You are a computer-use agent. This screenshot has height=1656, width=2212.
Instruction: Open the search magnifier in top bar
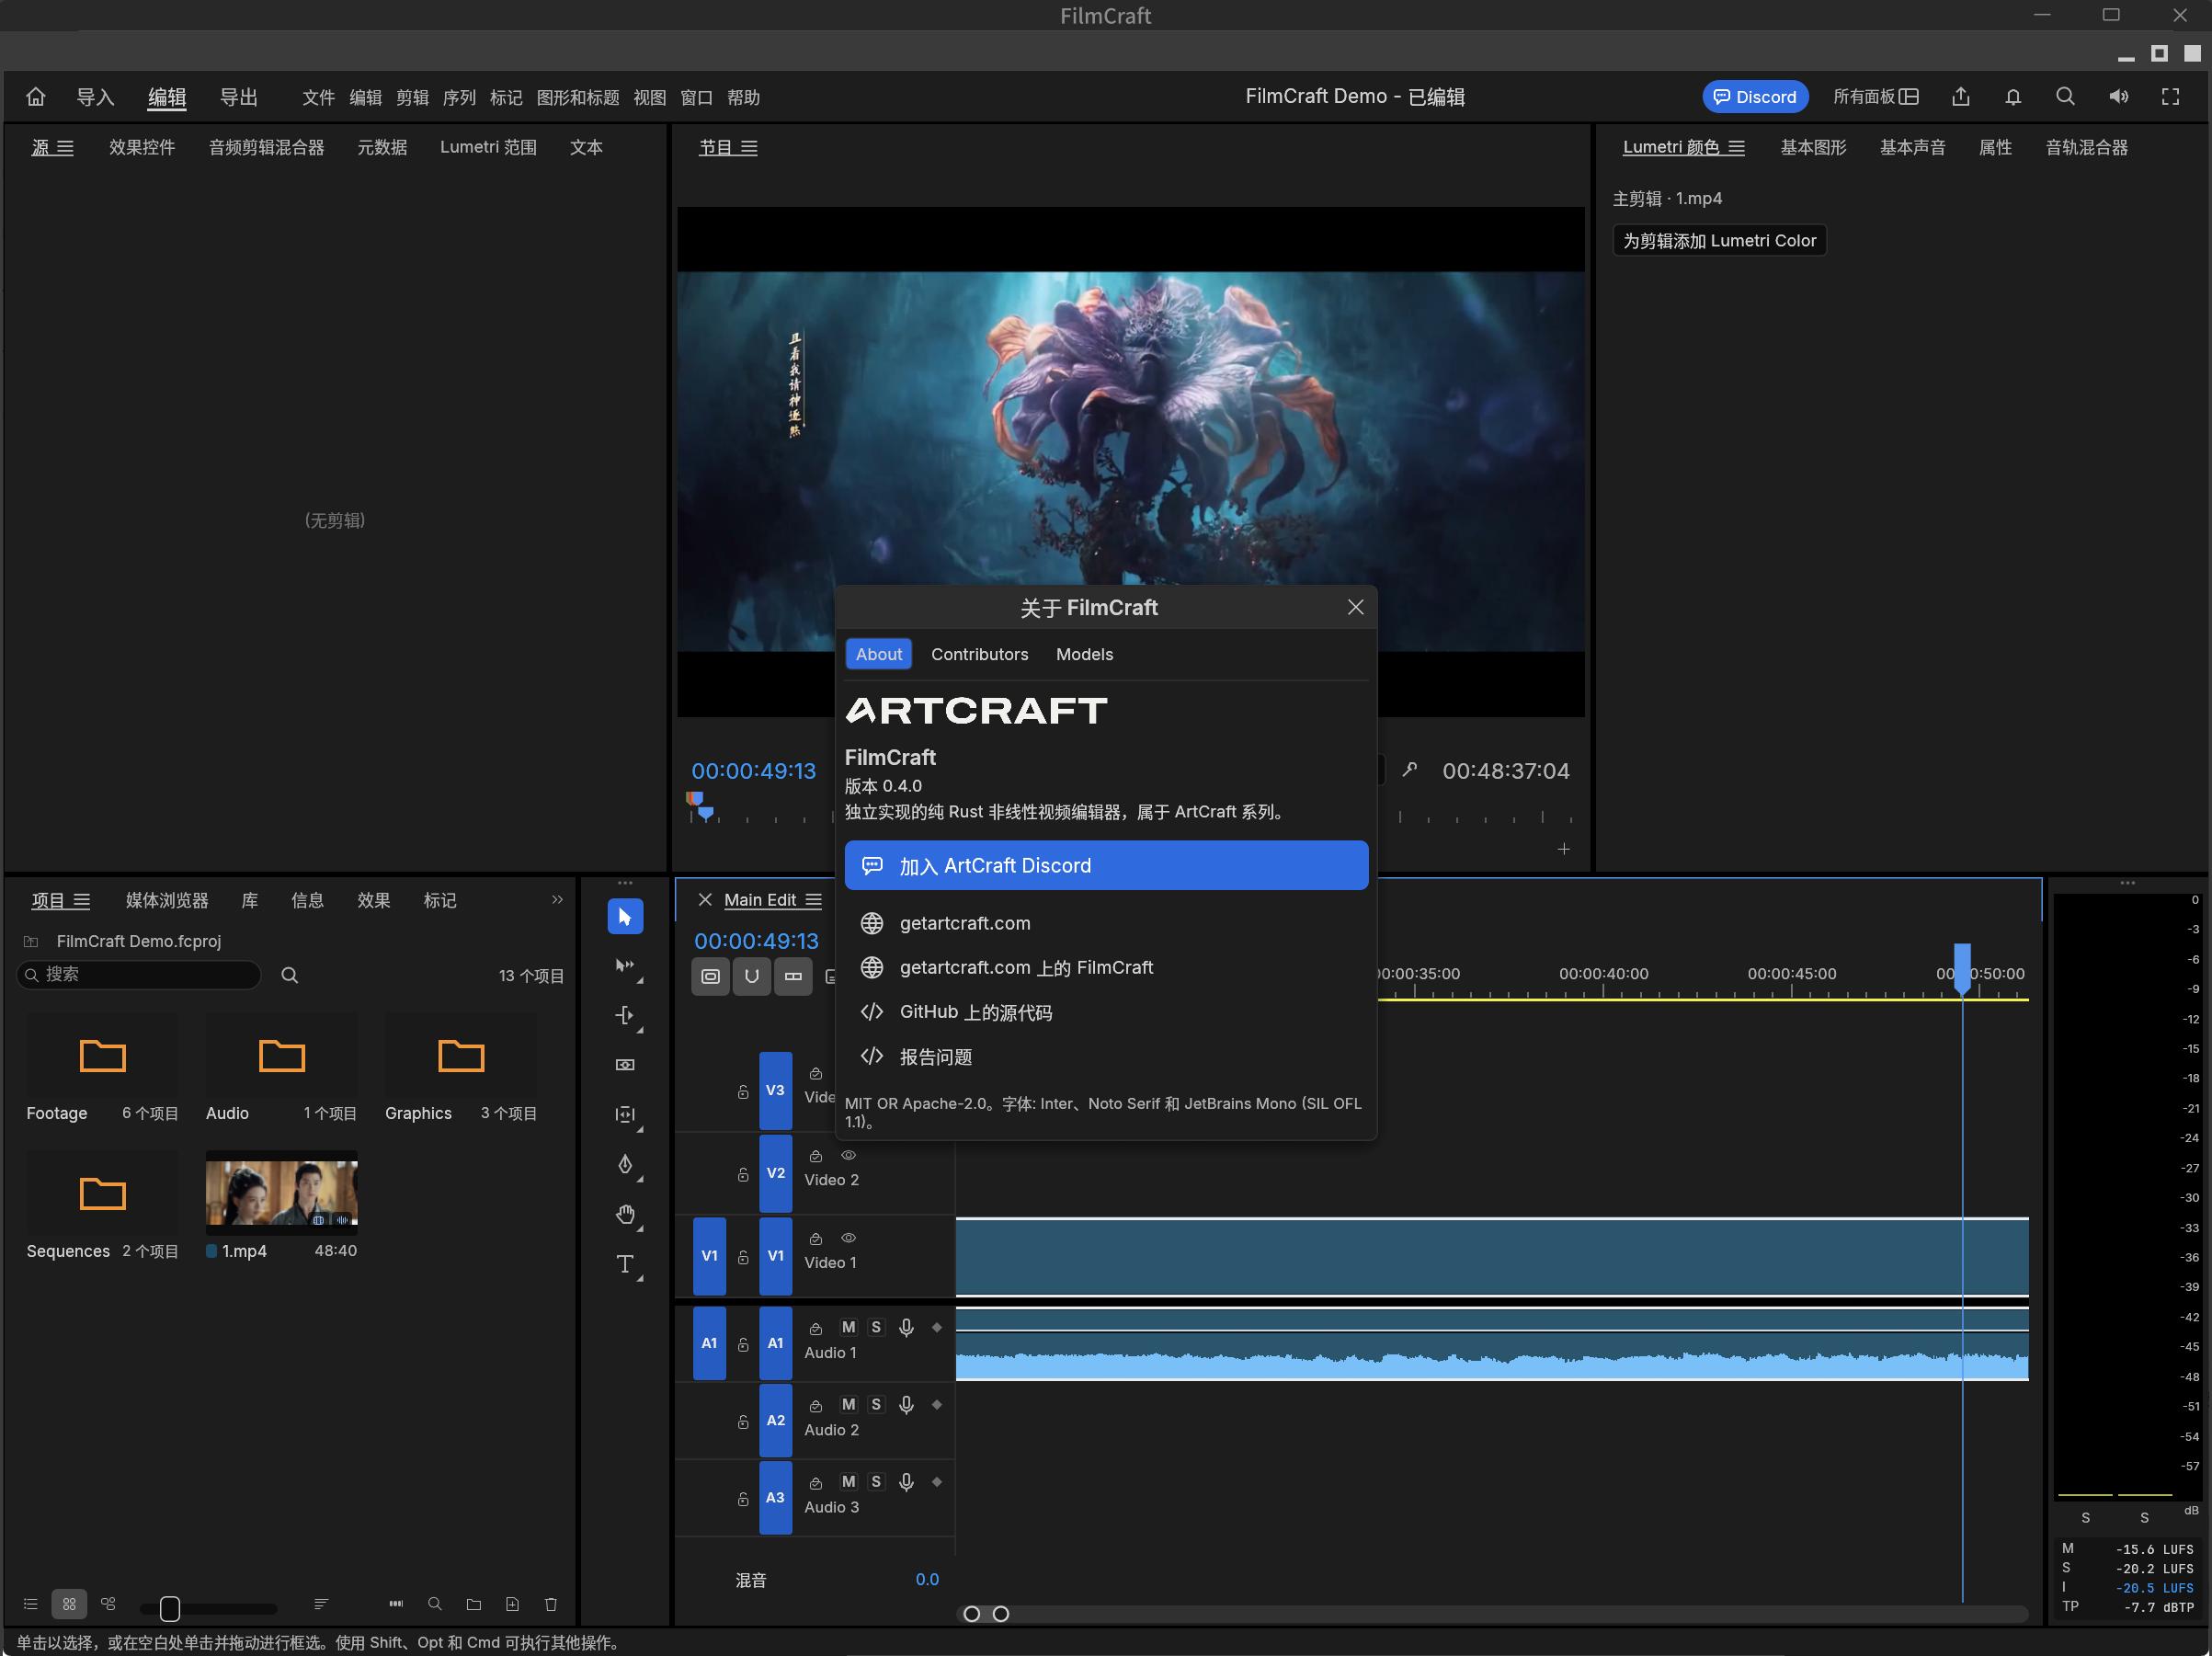(2065, 97)
